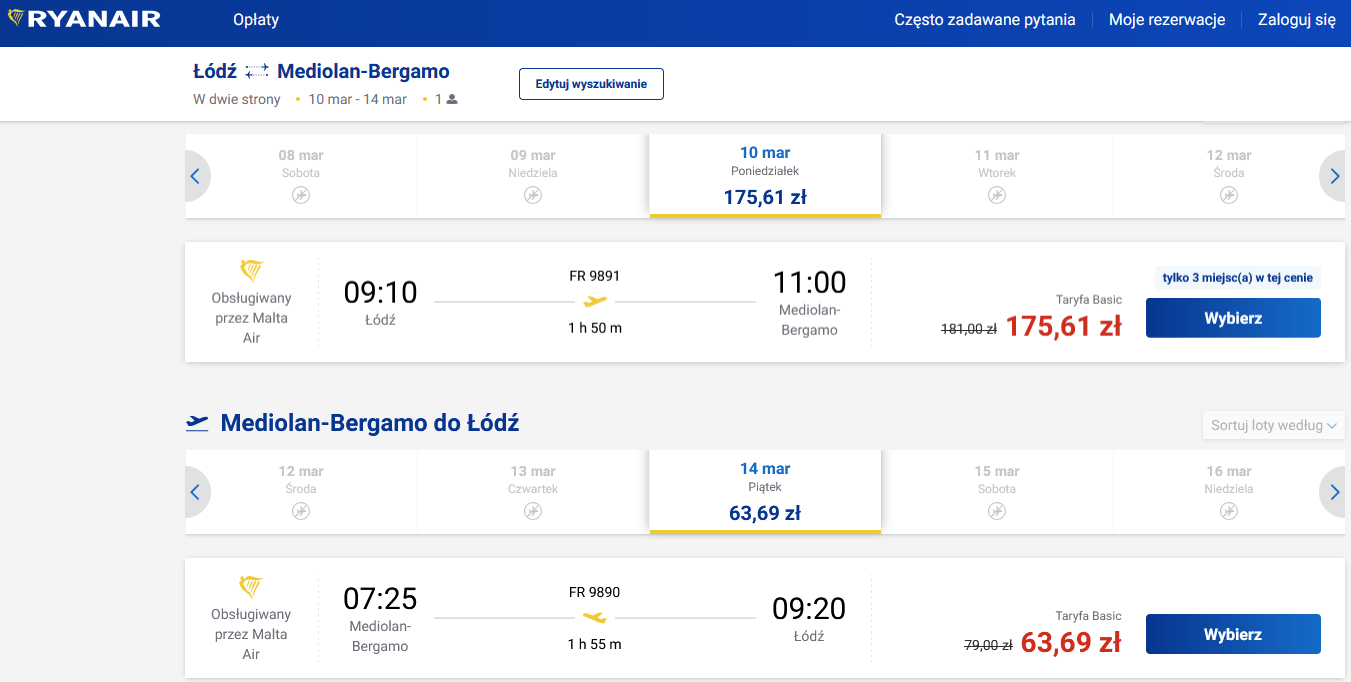
Task: Show later return dates with right arrow
Action: [1334, 492]
